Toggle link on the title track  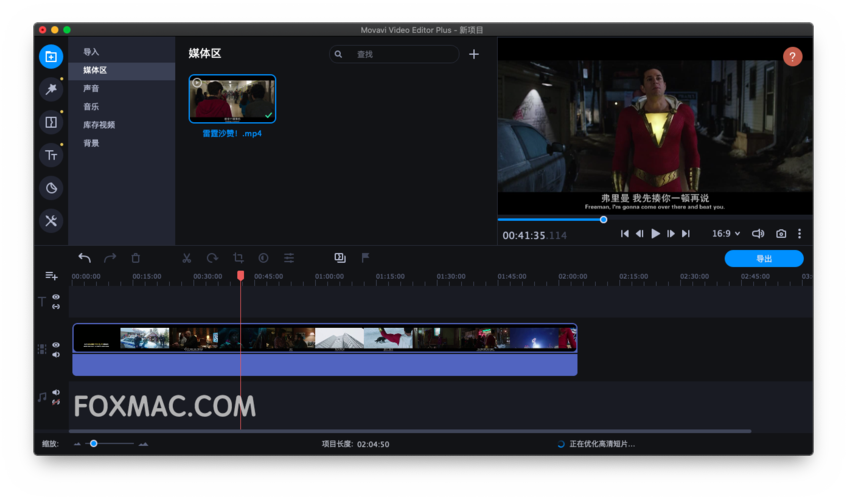point(56,307)
